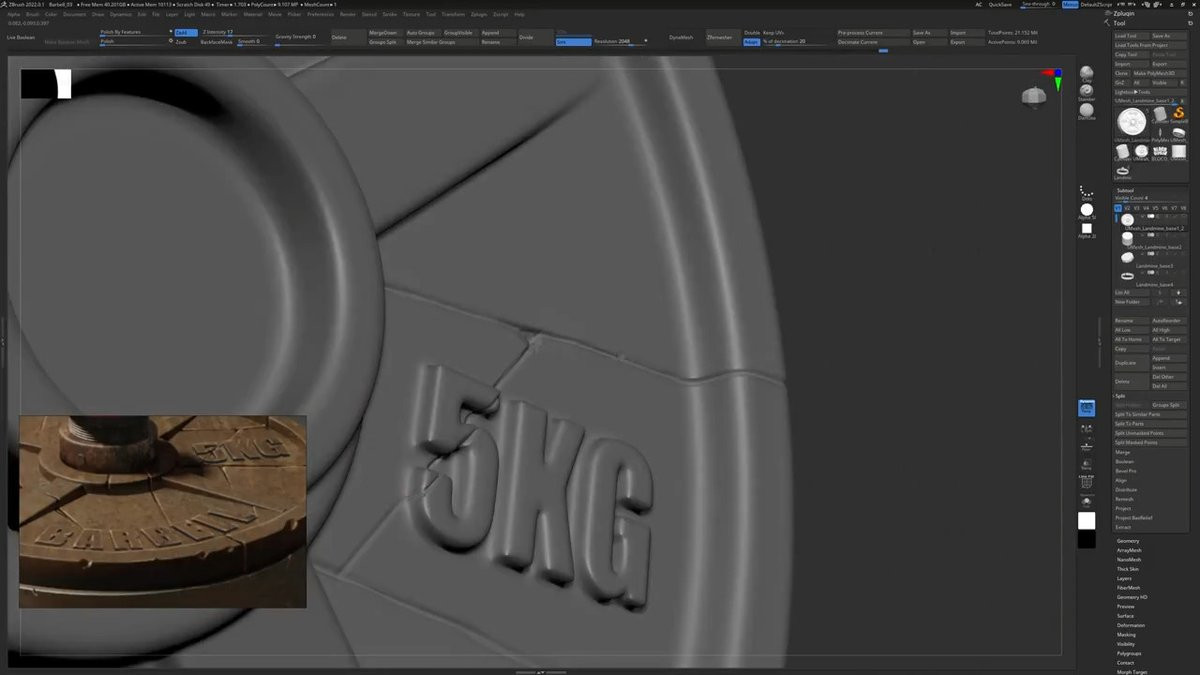Select the SimpleBrush tool icon
This screenshot has width=1200, height=675.
tap(1179, 115)
